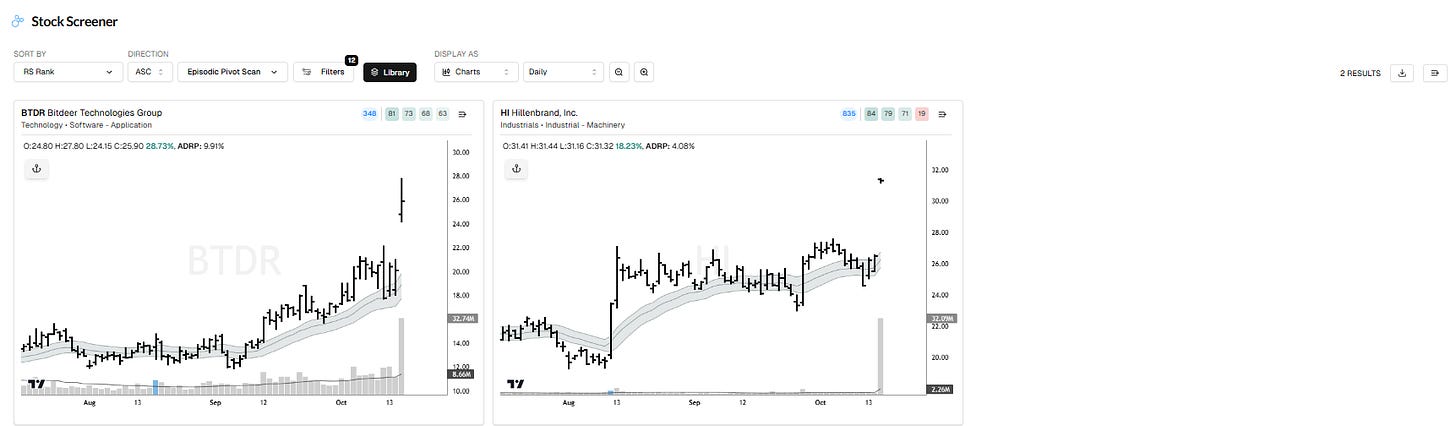Select the 79 rating badge on HI

click(888, 114)
